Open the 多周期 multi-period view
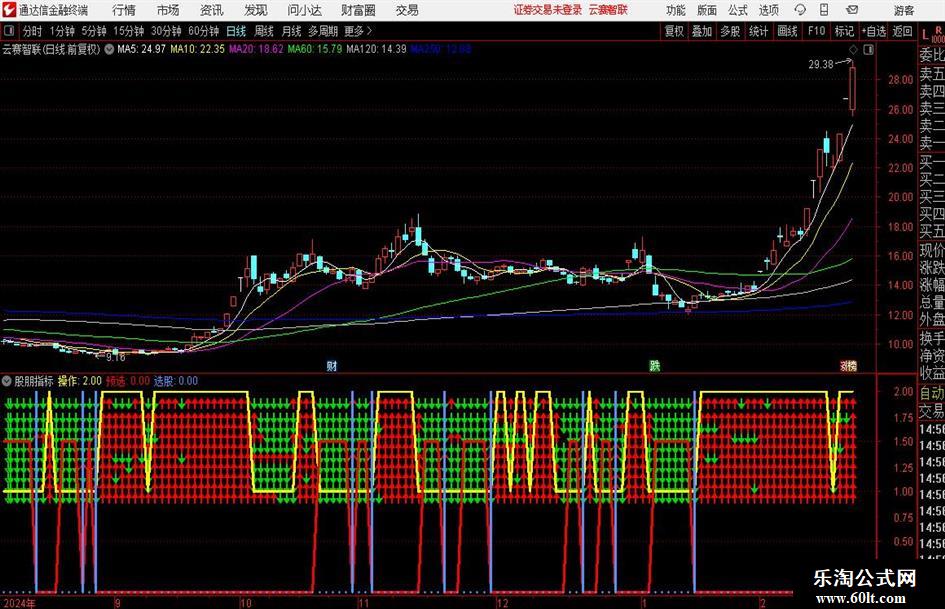Screen dimensions: 945x609 click(x=323, y=31)
